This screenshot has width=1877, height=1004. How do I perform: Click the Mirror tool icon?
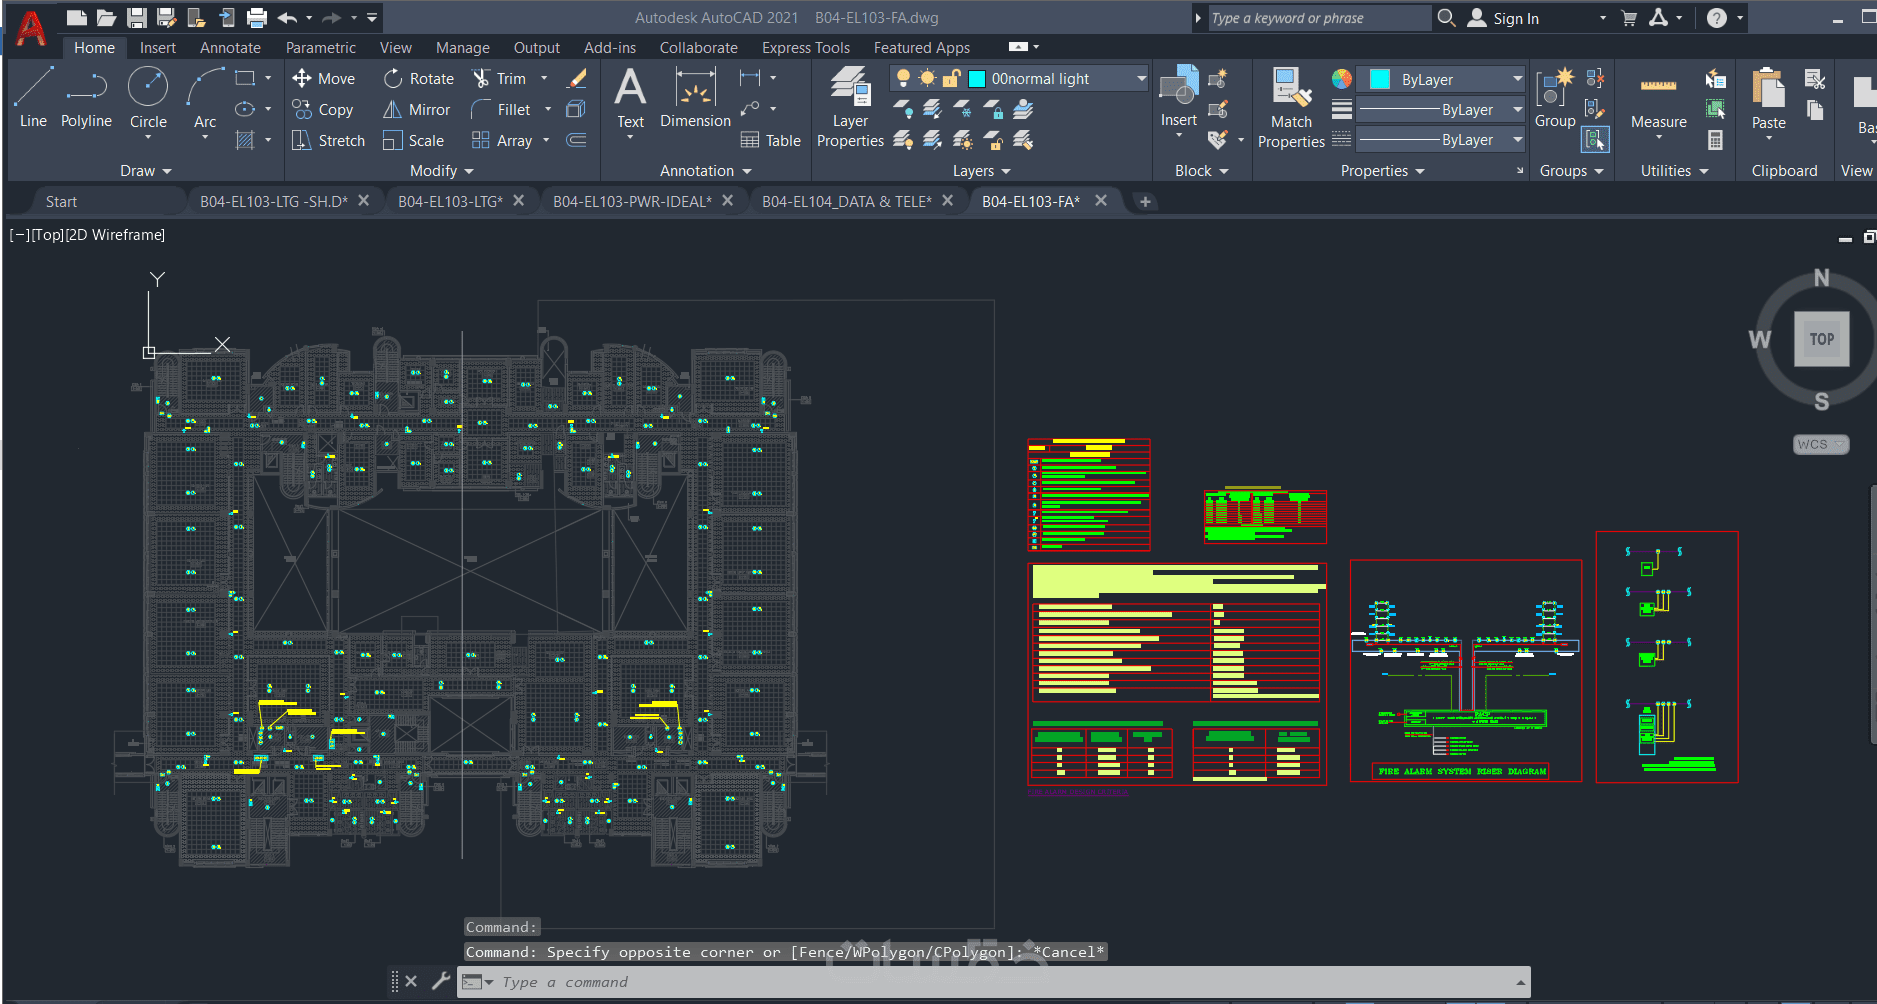(x=393, y=110)
